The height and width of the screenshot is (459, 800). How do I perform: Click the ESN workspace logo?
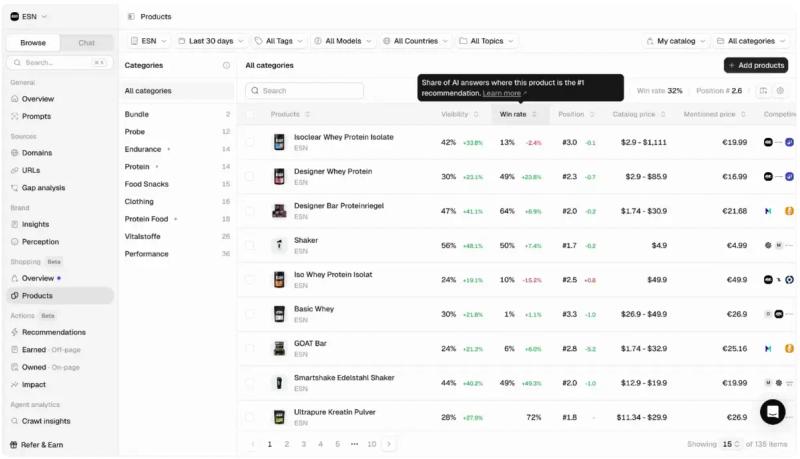[x=14, y=17]
